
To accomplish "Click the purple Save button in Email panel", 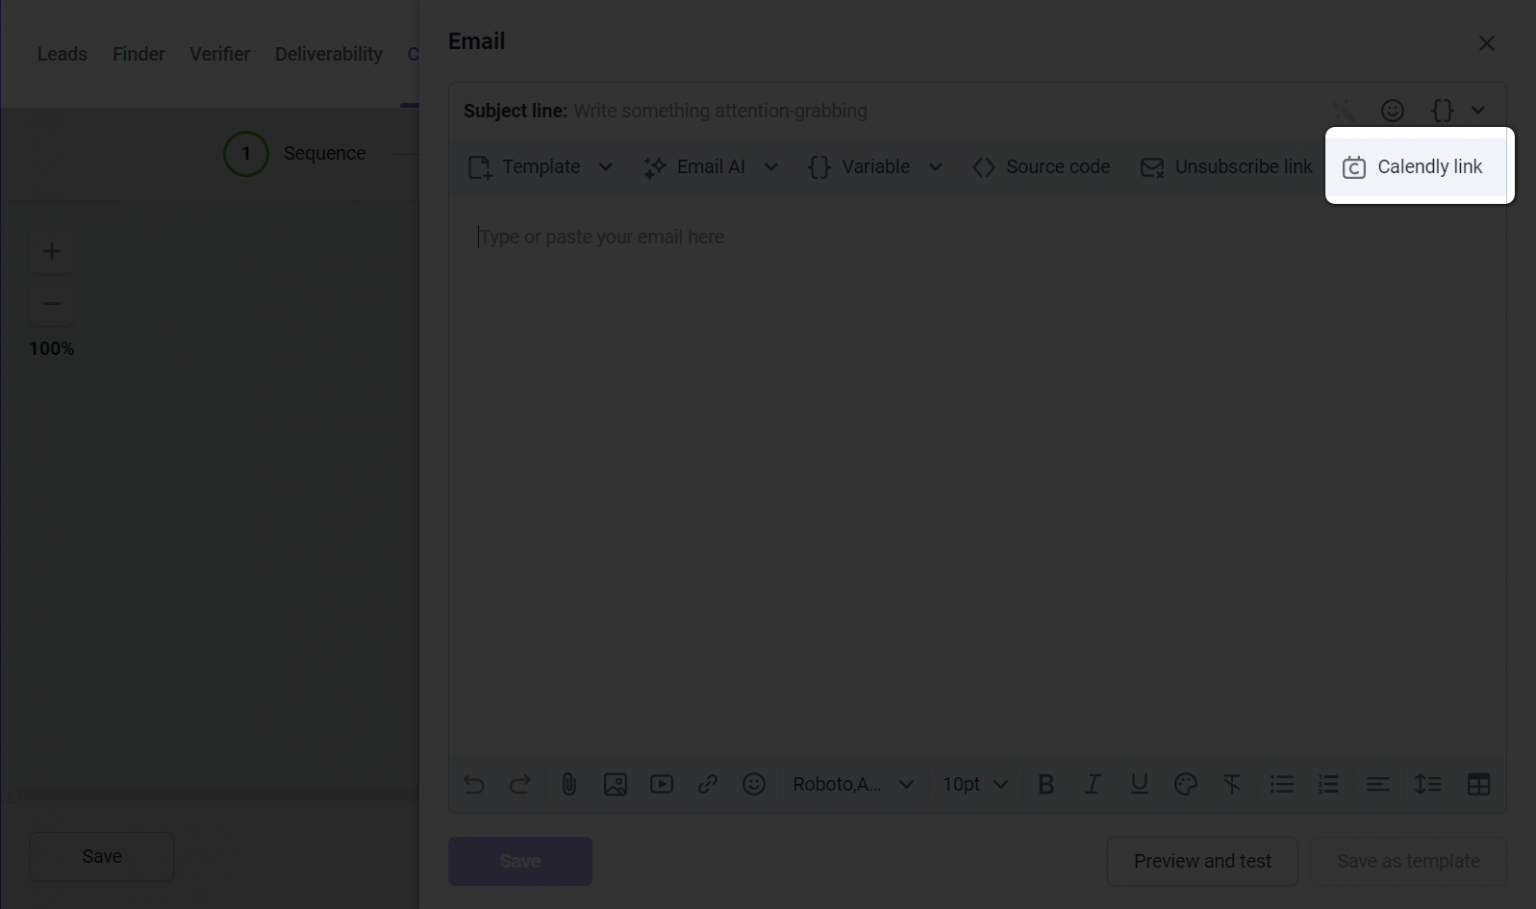I will (x=520, y=861).
